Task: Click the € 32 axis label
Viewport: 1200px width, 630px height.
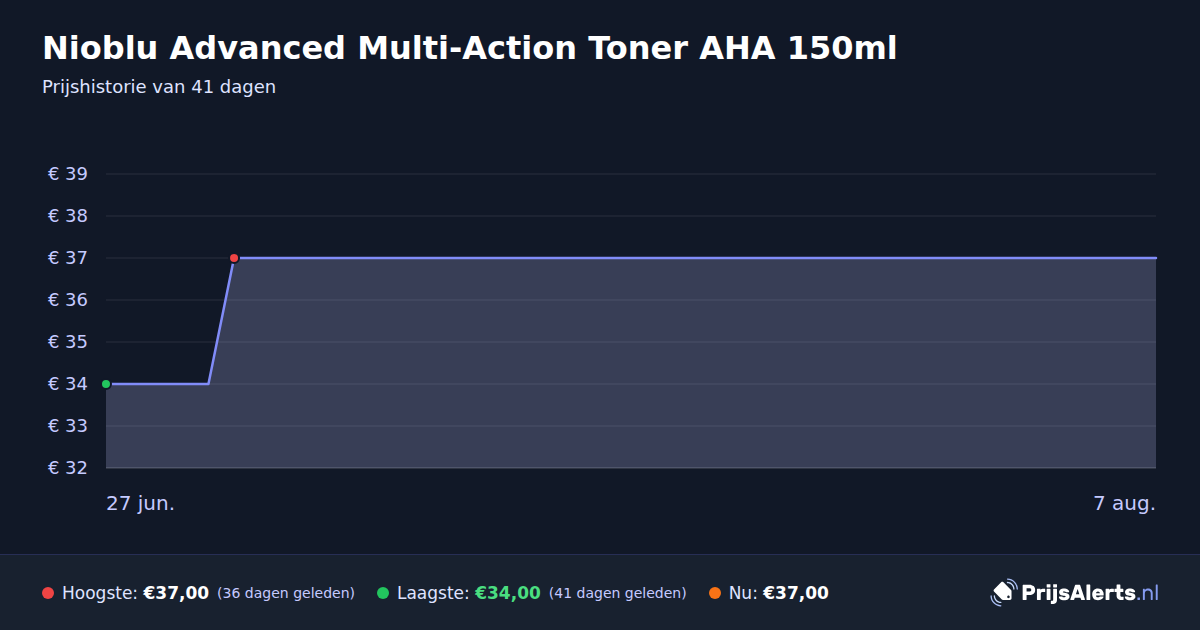Action: (x=68, y=468)
